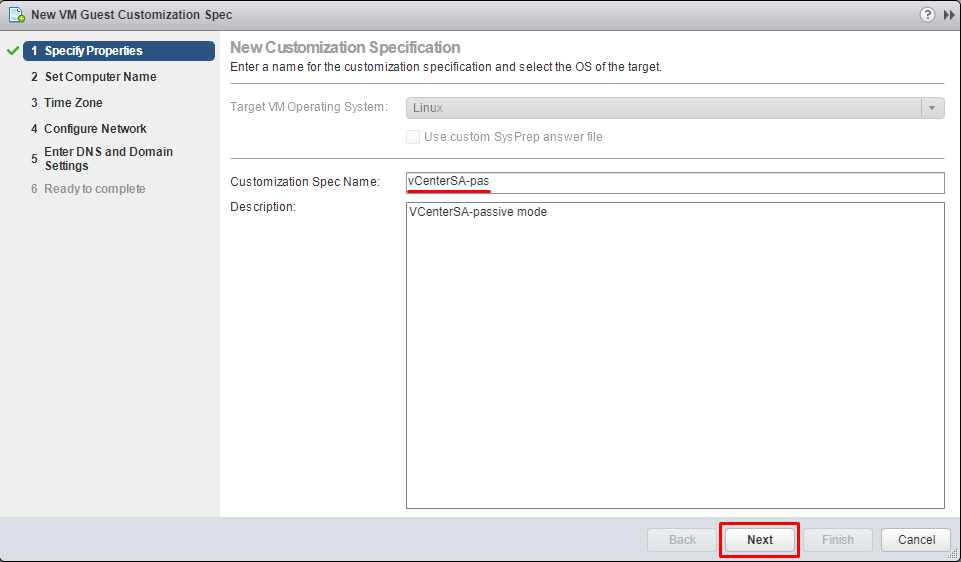Select step 1 Specify Properties

(119, 51)
